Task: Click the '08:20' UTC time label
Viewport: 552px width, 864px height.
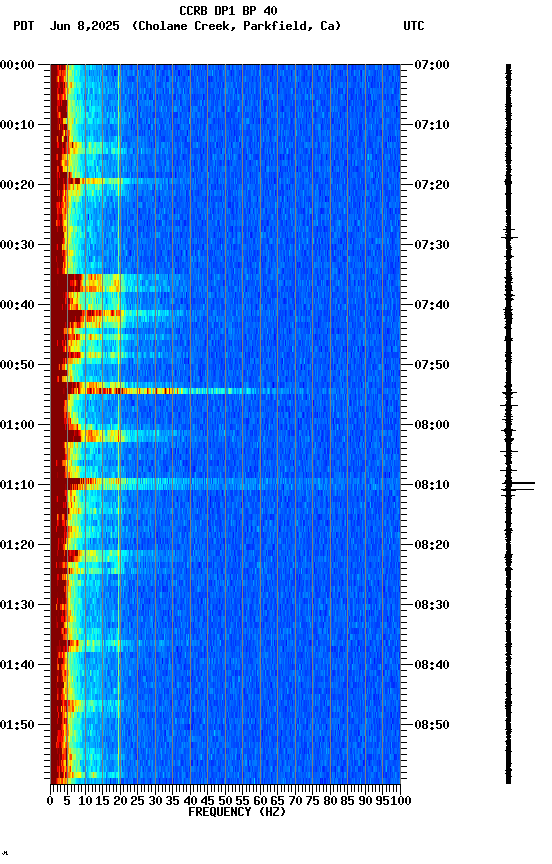Action: (431, 546)
